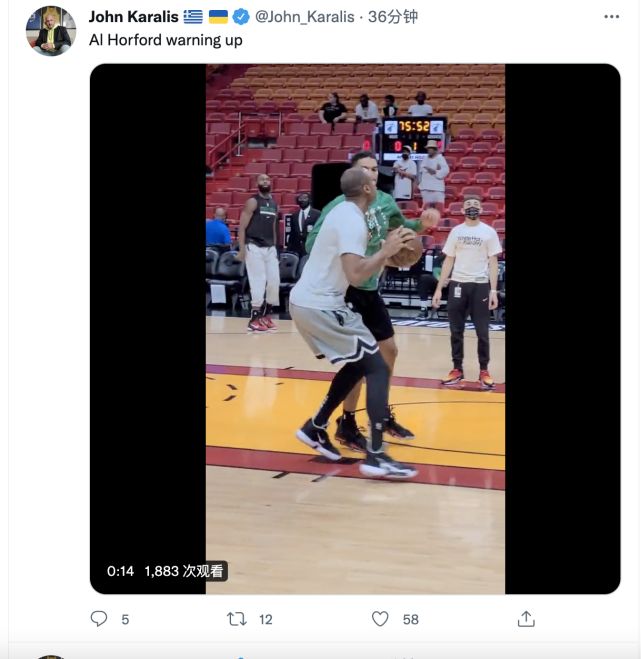Open the tweet via 36分钟 timestamp

pyautogui.click(x=393, y=17)
